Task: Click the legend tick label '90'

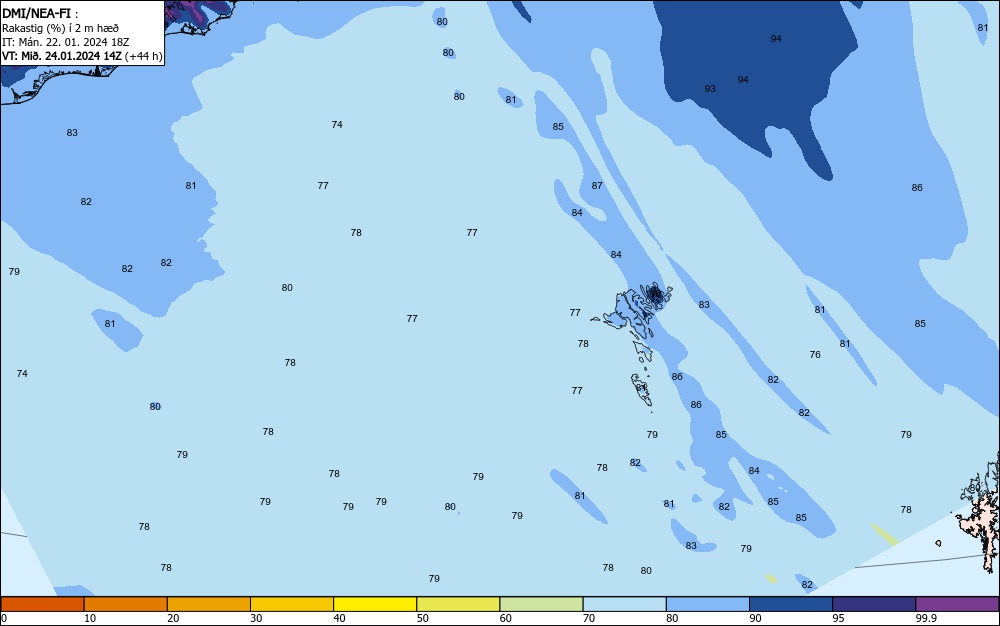Action: pyautogui.click(x=755, y=618)
